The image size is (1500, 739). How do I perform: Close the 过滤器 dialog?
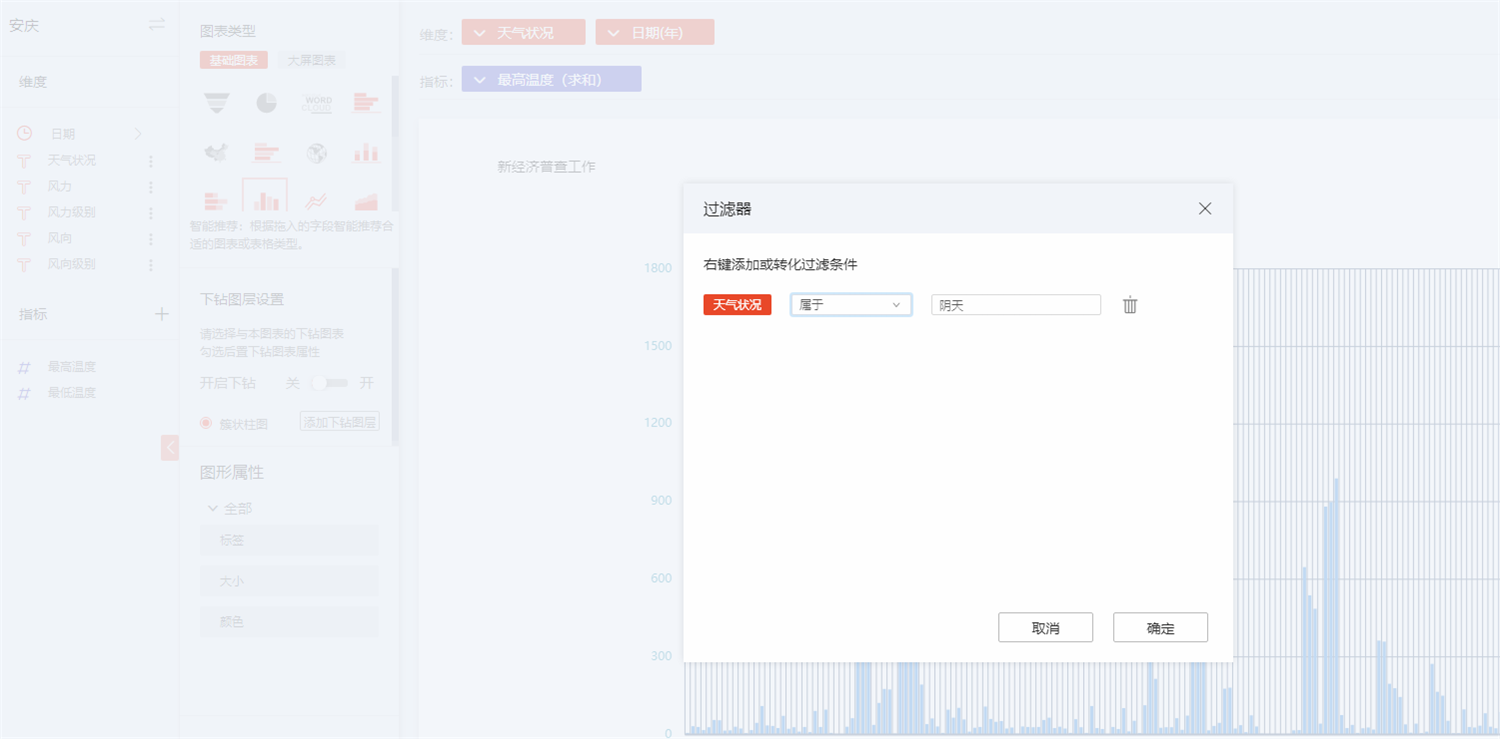1205,209
